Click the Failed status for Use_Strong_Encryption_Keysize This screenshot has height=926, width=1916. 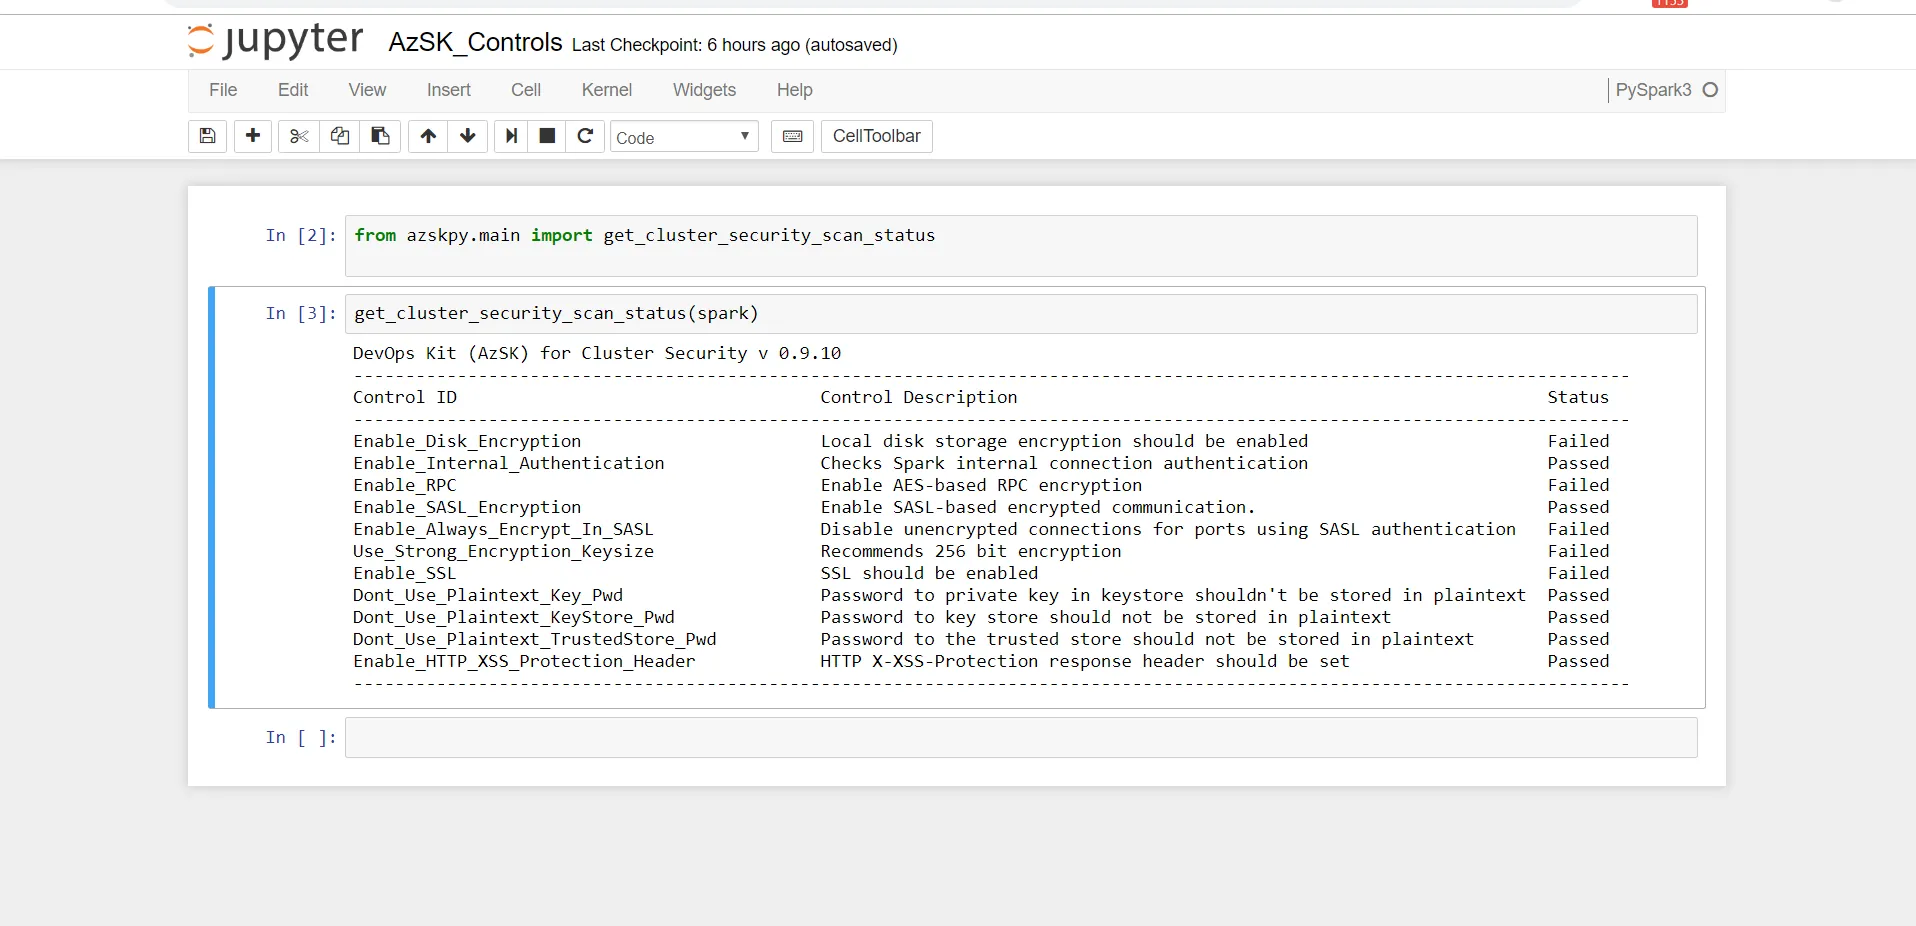click(x=1578, y=551)
